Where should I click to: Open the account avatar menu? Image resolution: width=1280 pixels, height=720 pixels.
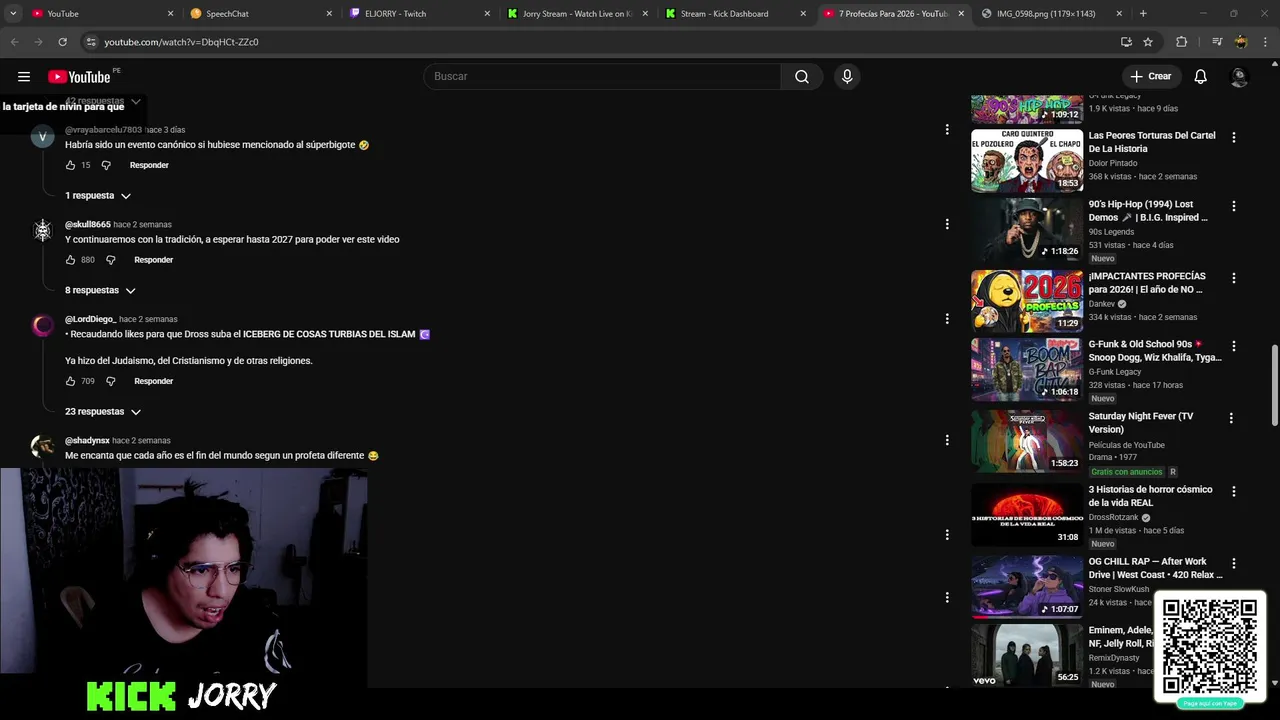(x=1239, y=77)
